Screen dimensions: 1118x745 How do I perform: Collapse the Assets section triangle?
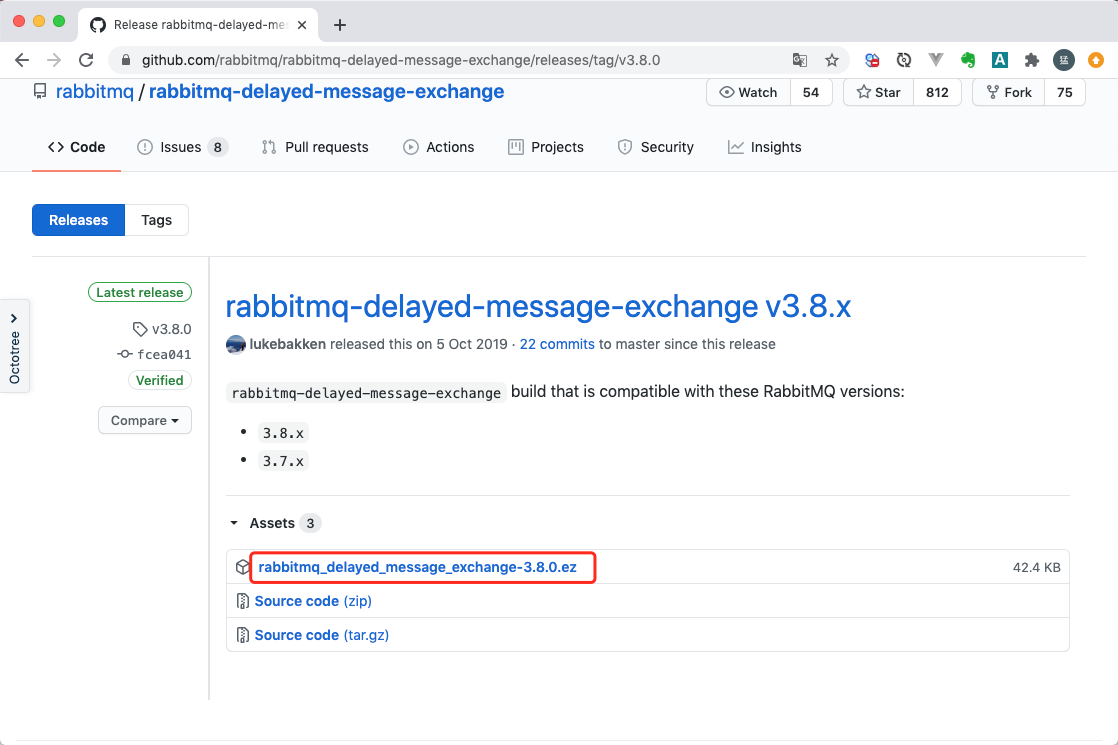(x=234, y=523)
